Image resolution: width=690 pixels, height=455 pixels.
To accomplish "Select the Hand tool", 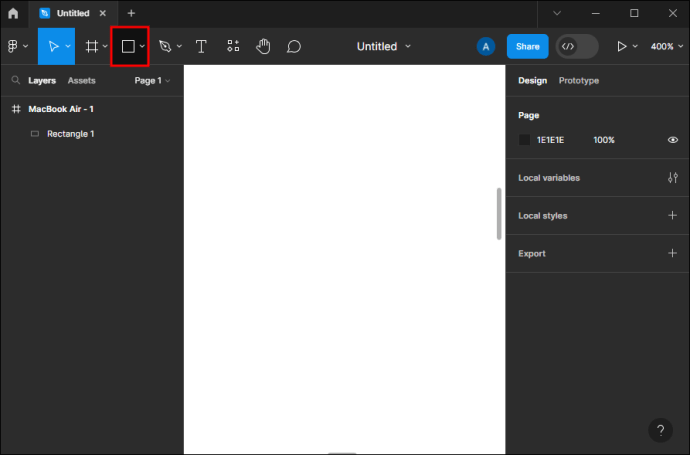I will [x=263, y=46].
